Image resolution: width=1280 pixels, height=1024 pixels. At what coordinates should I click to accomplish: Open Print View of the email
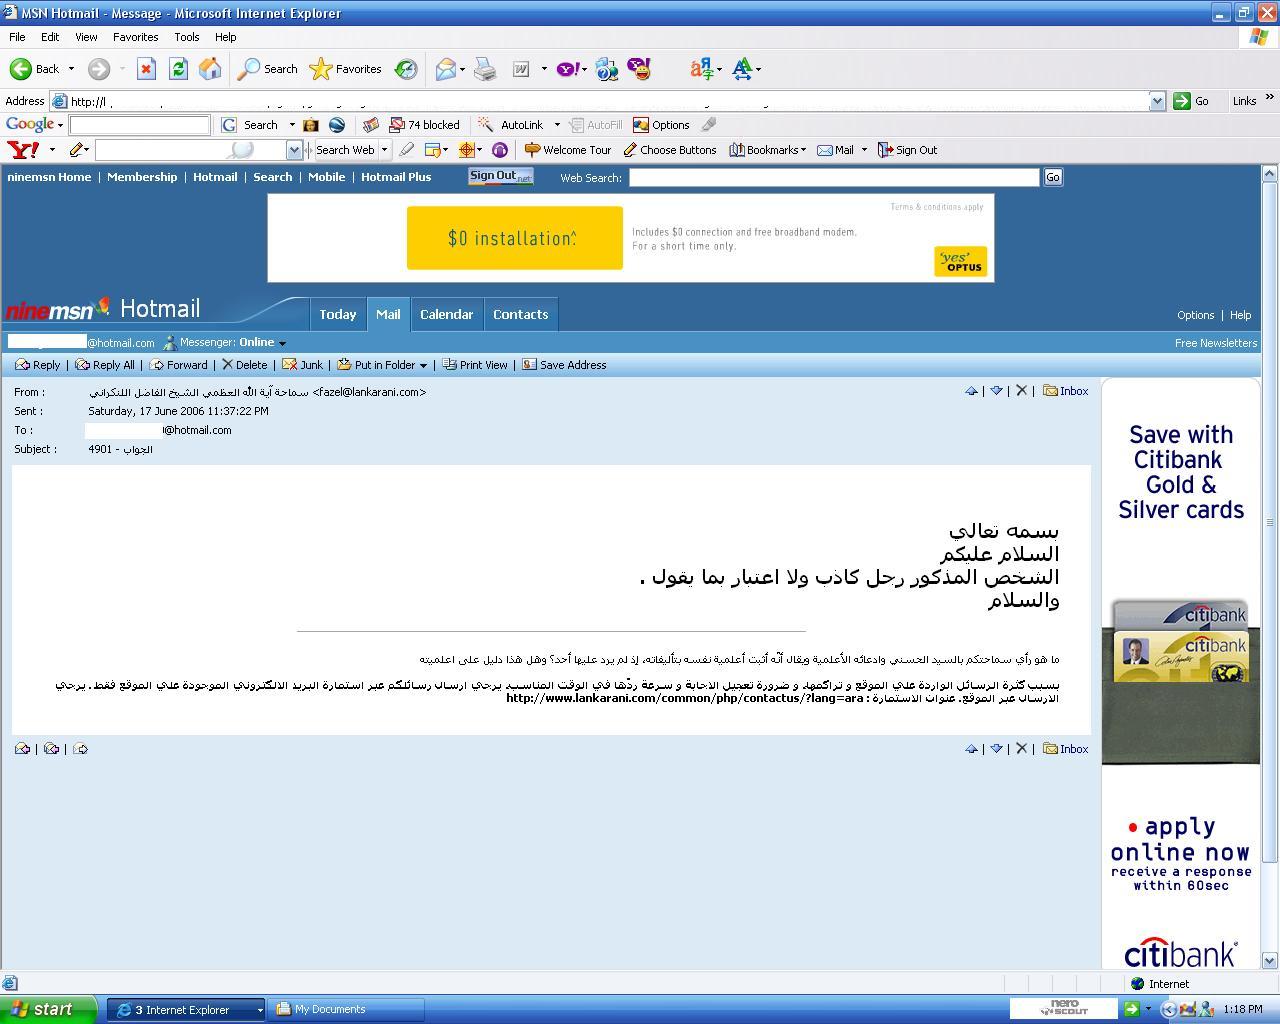point(475,365)
